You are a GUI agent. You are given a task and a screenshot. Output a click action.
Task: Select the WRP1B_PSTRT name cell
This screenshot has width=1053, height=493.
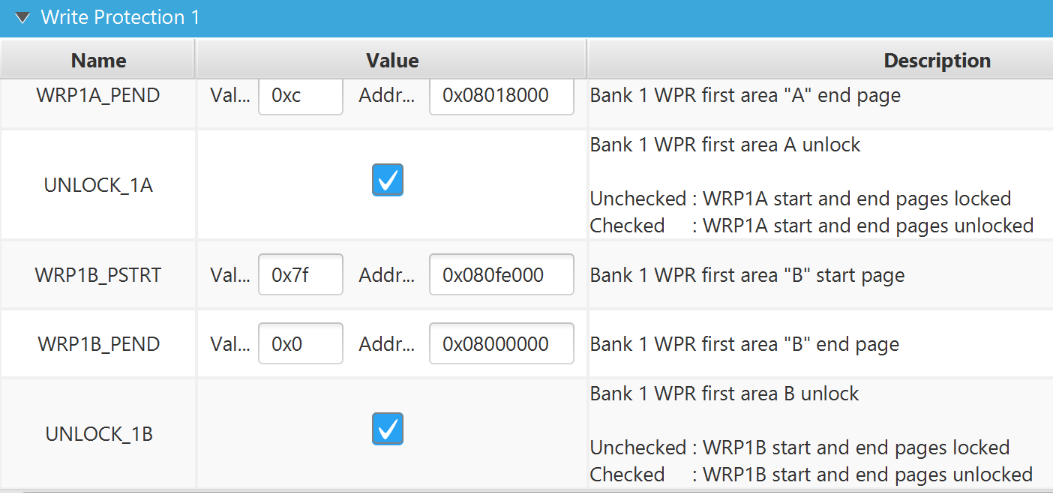coord(98,275)
